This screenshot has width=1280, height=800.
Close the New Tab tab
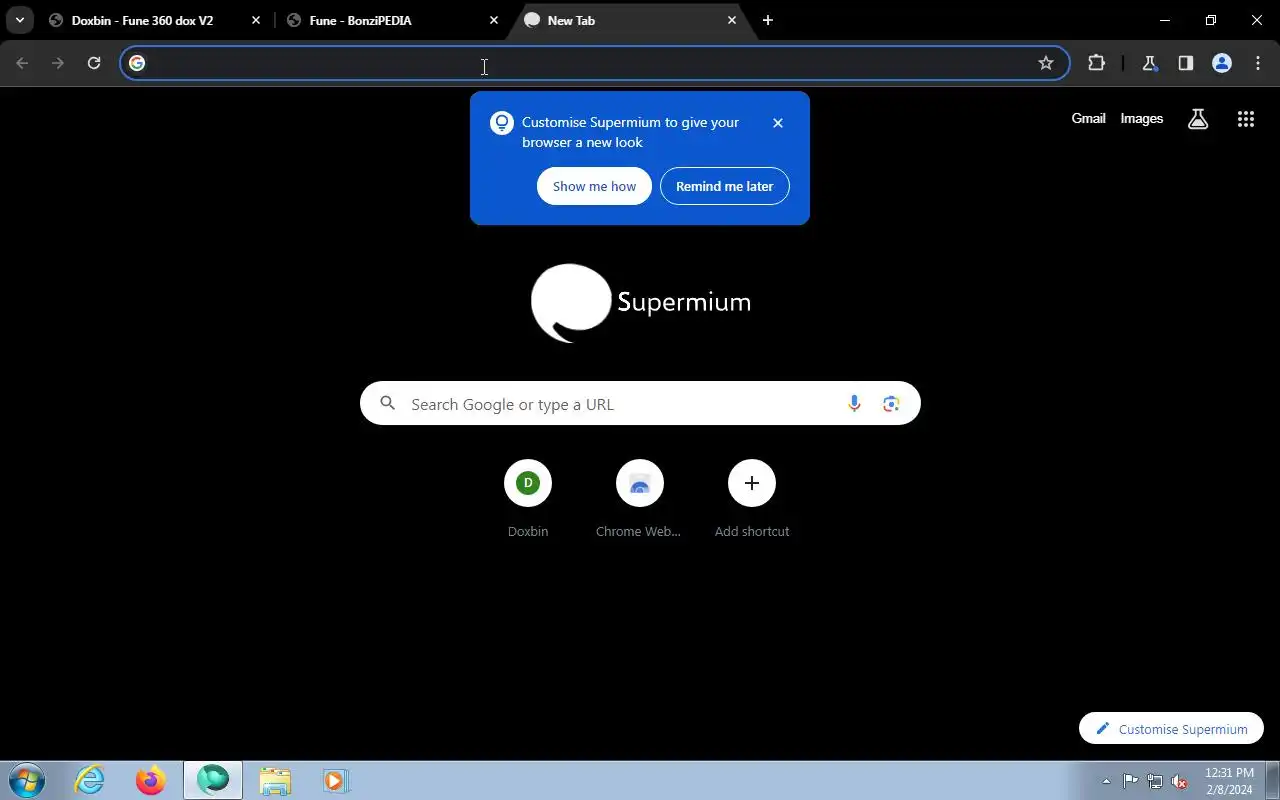[x=732, y=20]
